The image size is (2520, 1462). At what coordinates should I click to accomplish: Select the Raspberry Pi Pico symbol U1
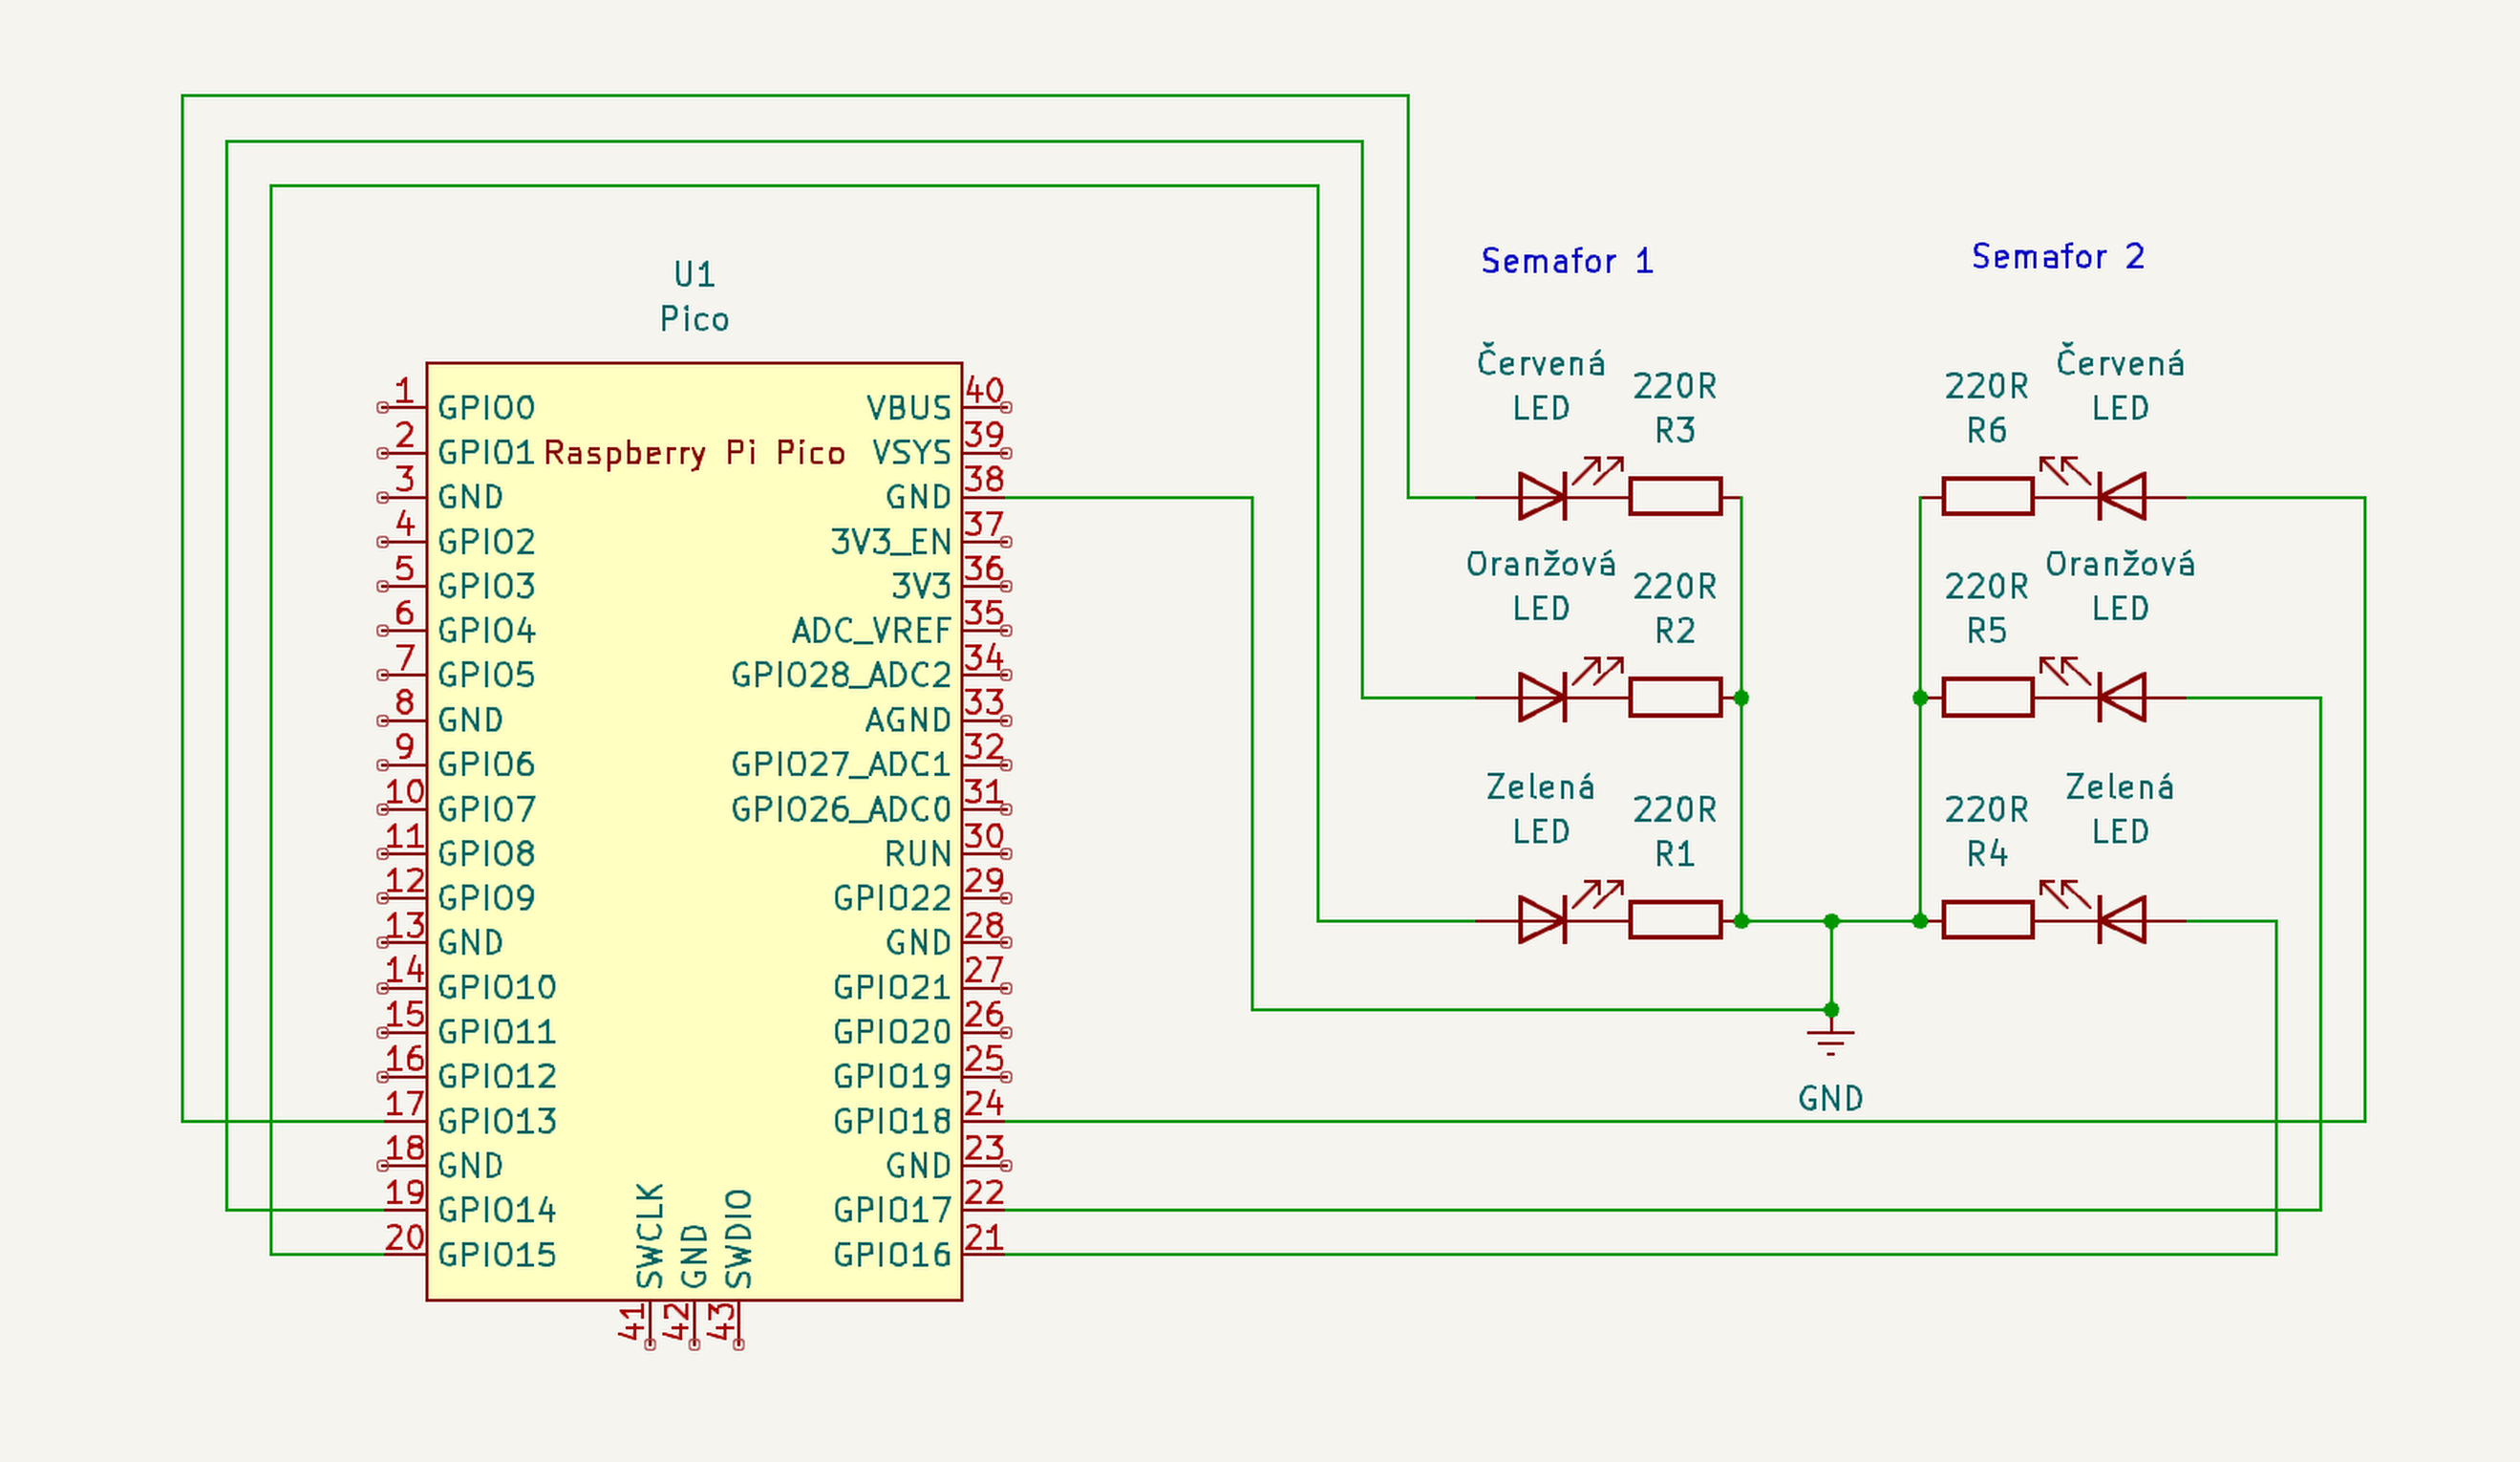click(695, 830)
